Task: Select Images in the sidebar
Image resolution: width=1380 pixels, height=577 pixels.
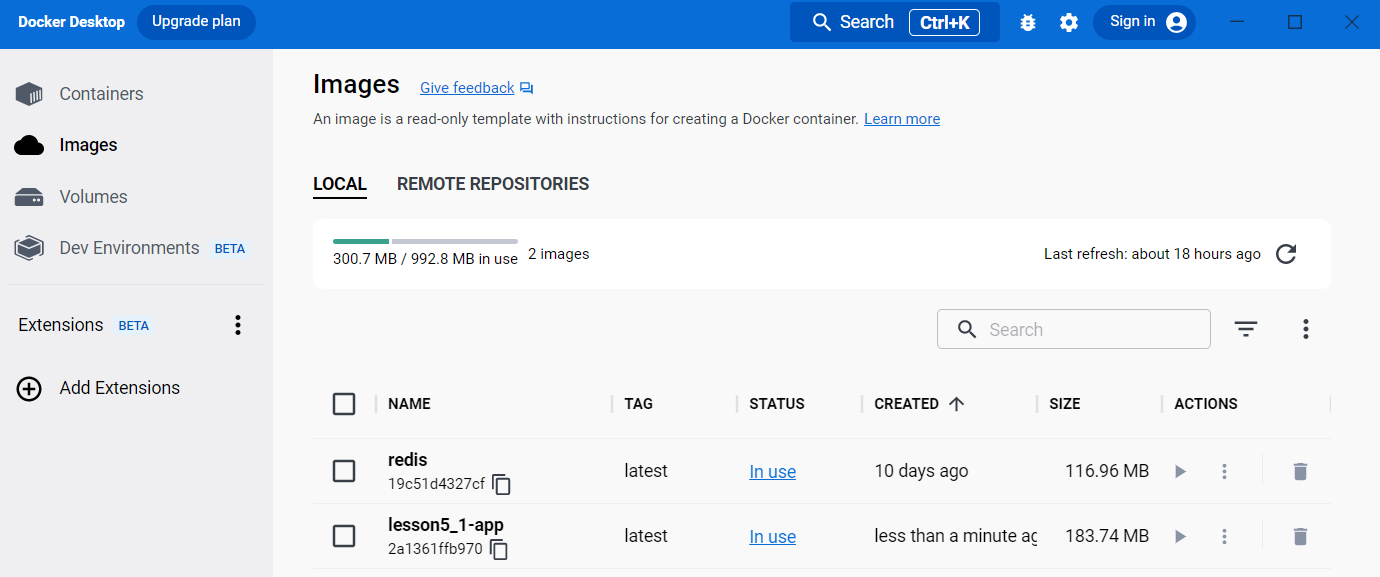Action: coord(88,145)
